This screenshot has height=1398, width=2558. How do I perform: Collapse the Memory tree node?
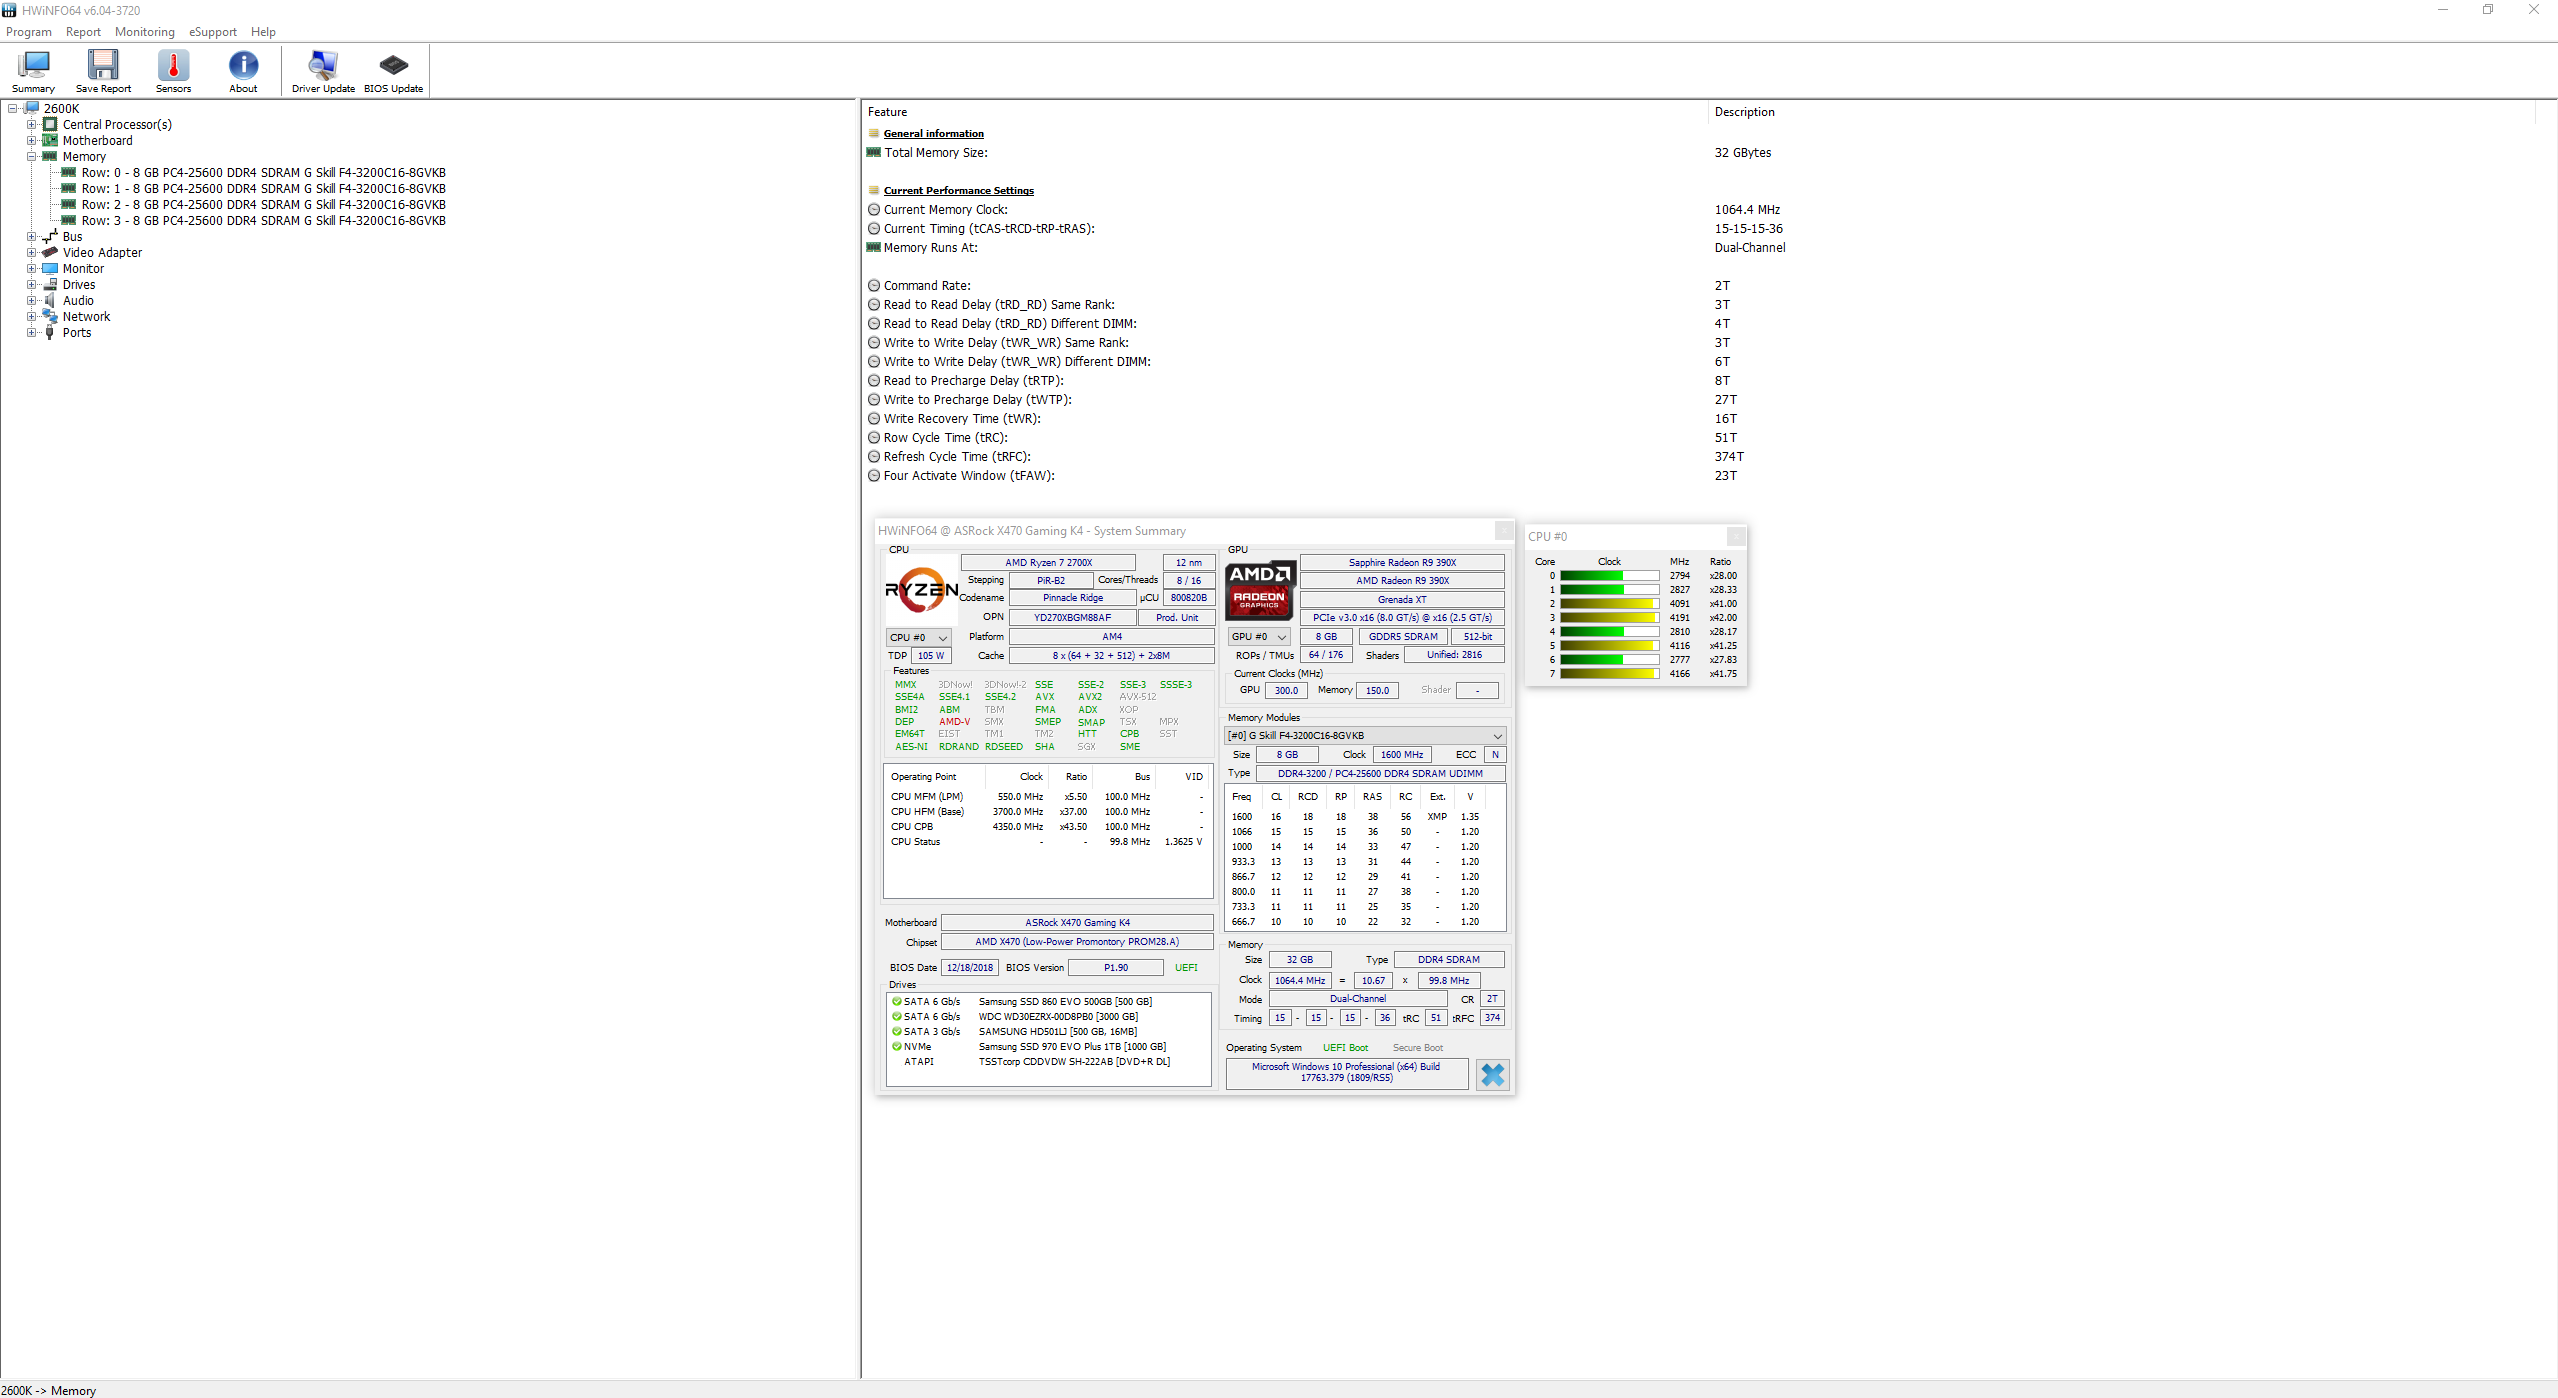[31, 157]
